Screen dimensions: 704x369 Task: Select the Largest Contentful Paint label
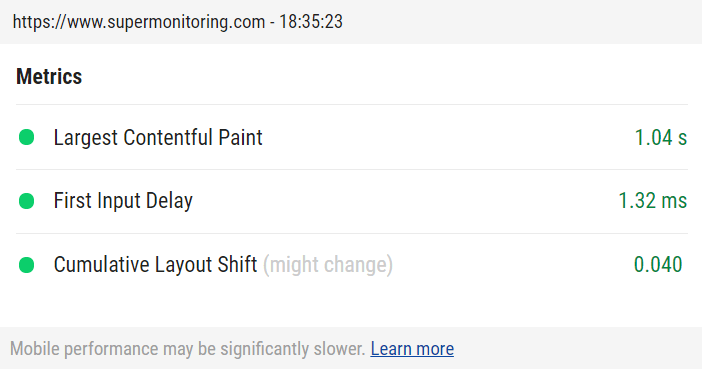[158, 137]
